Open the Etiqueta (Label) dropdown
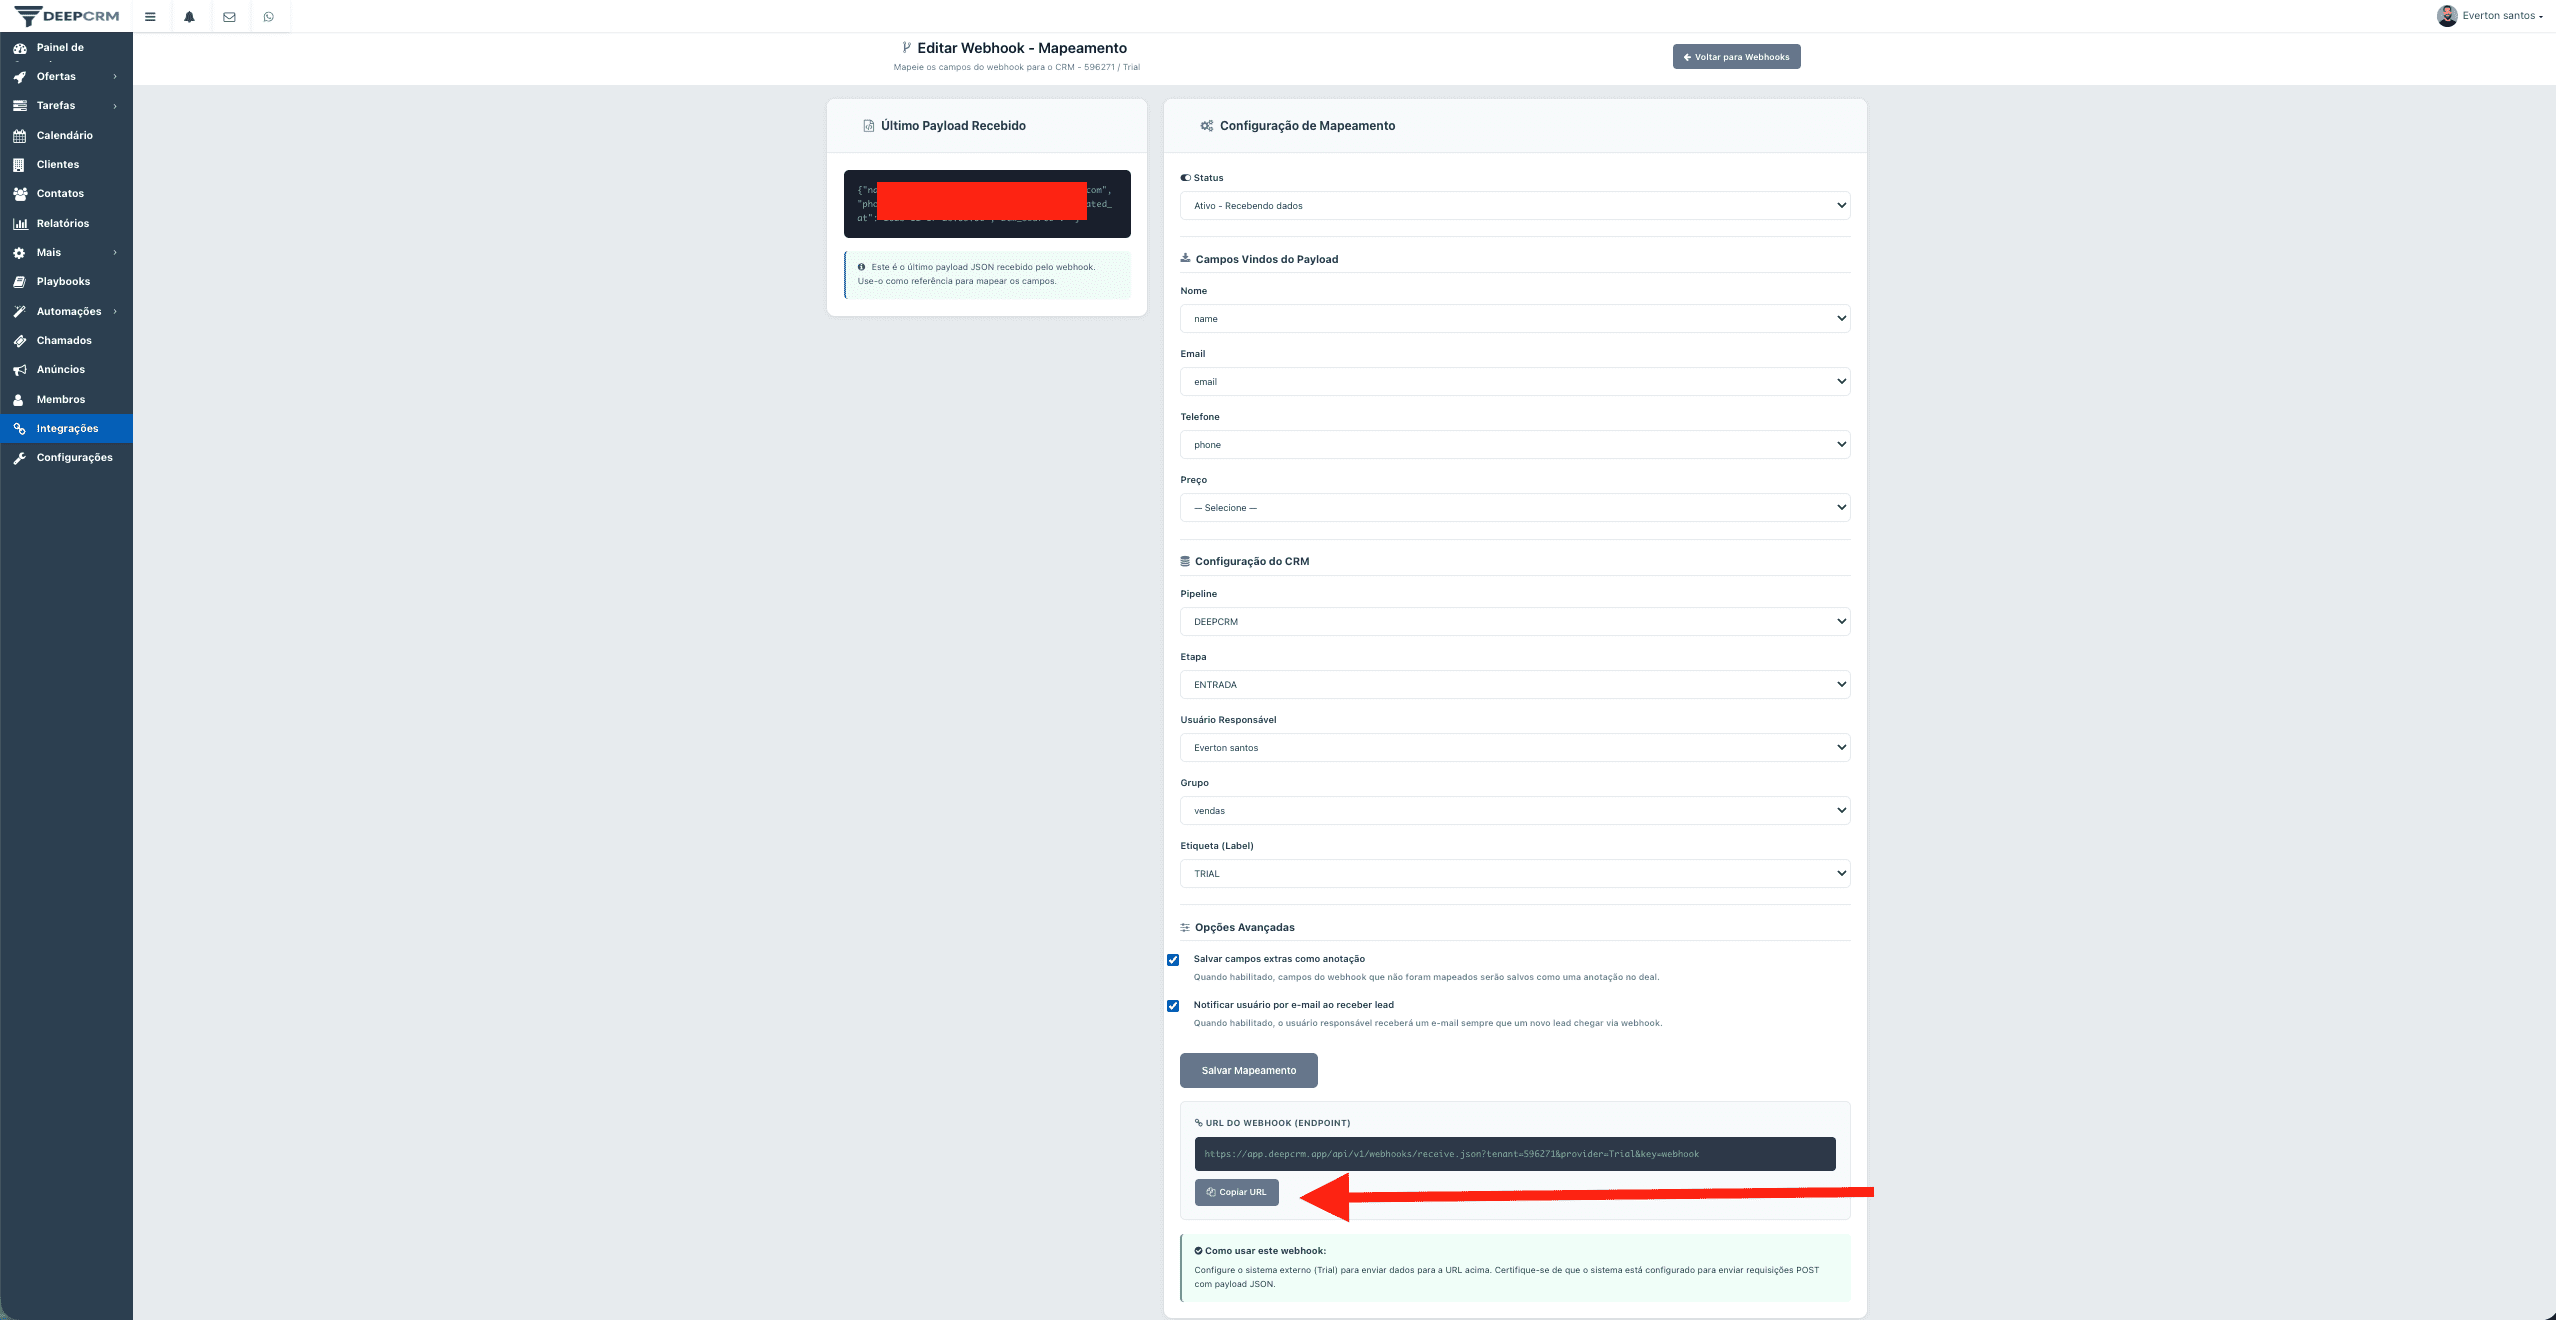2556x1320 pixels. (1513, 873)
